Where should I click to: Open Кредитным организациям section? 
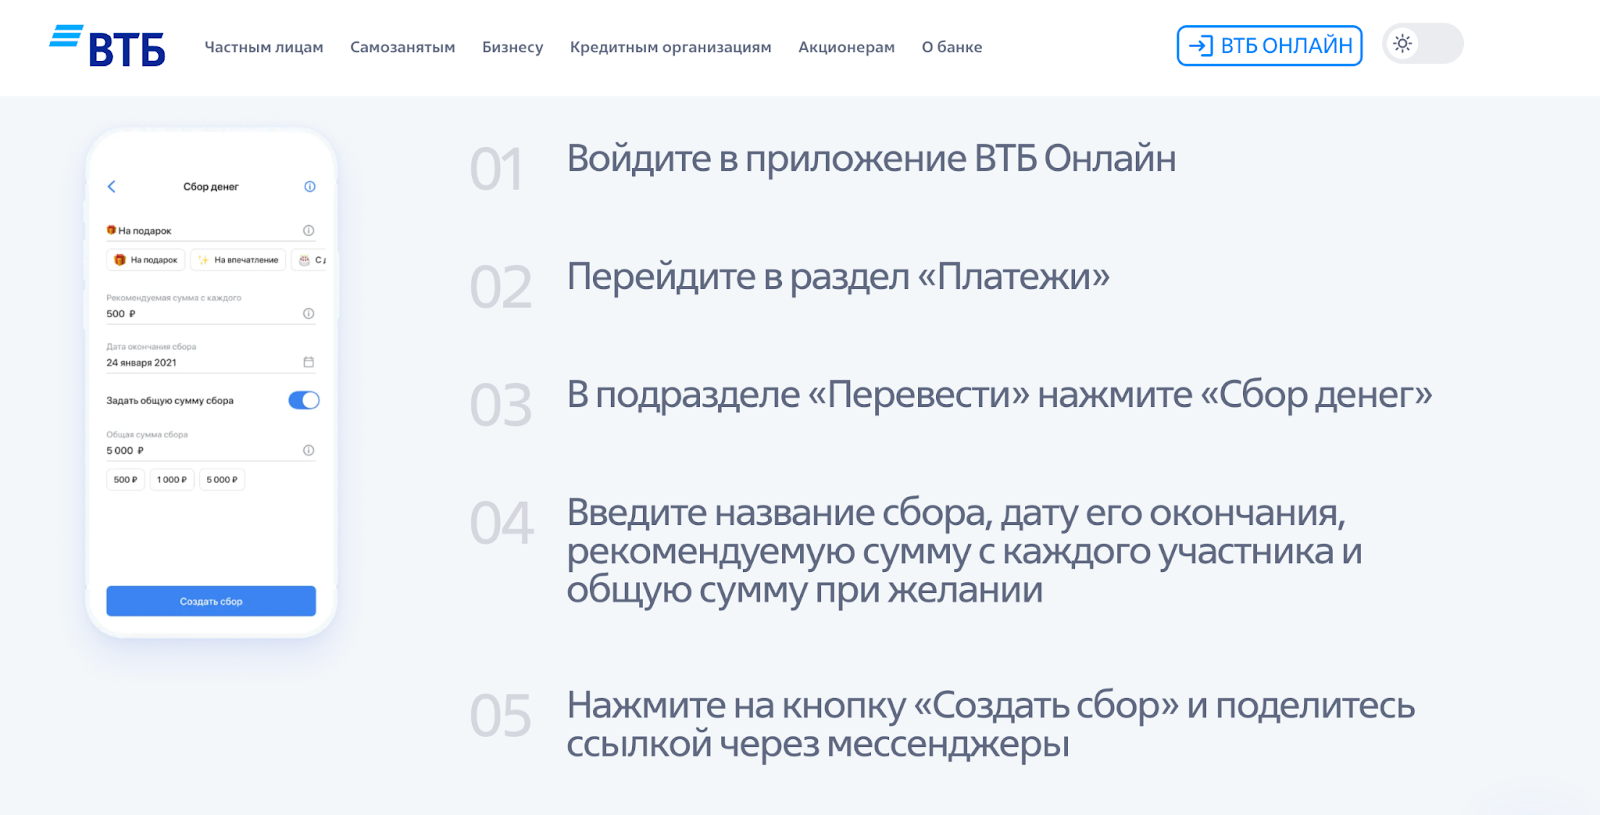click(x=670, y=47)
